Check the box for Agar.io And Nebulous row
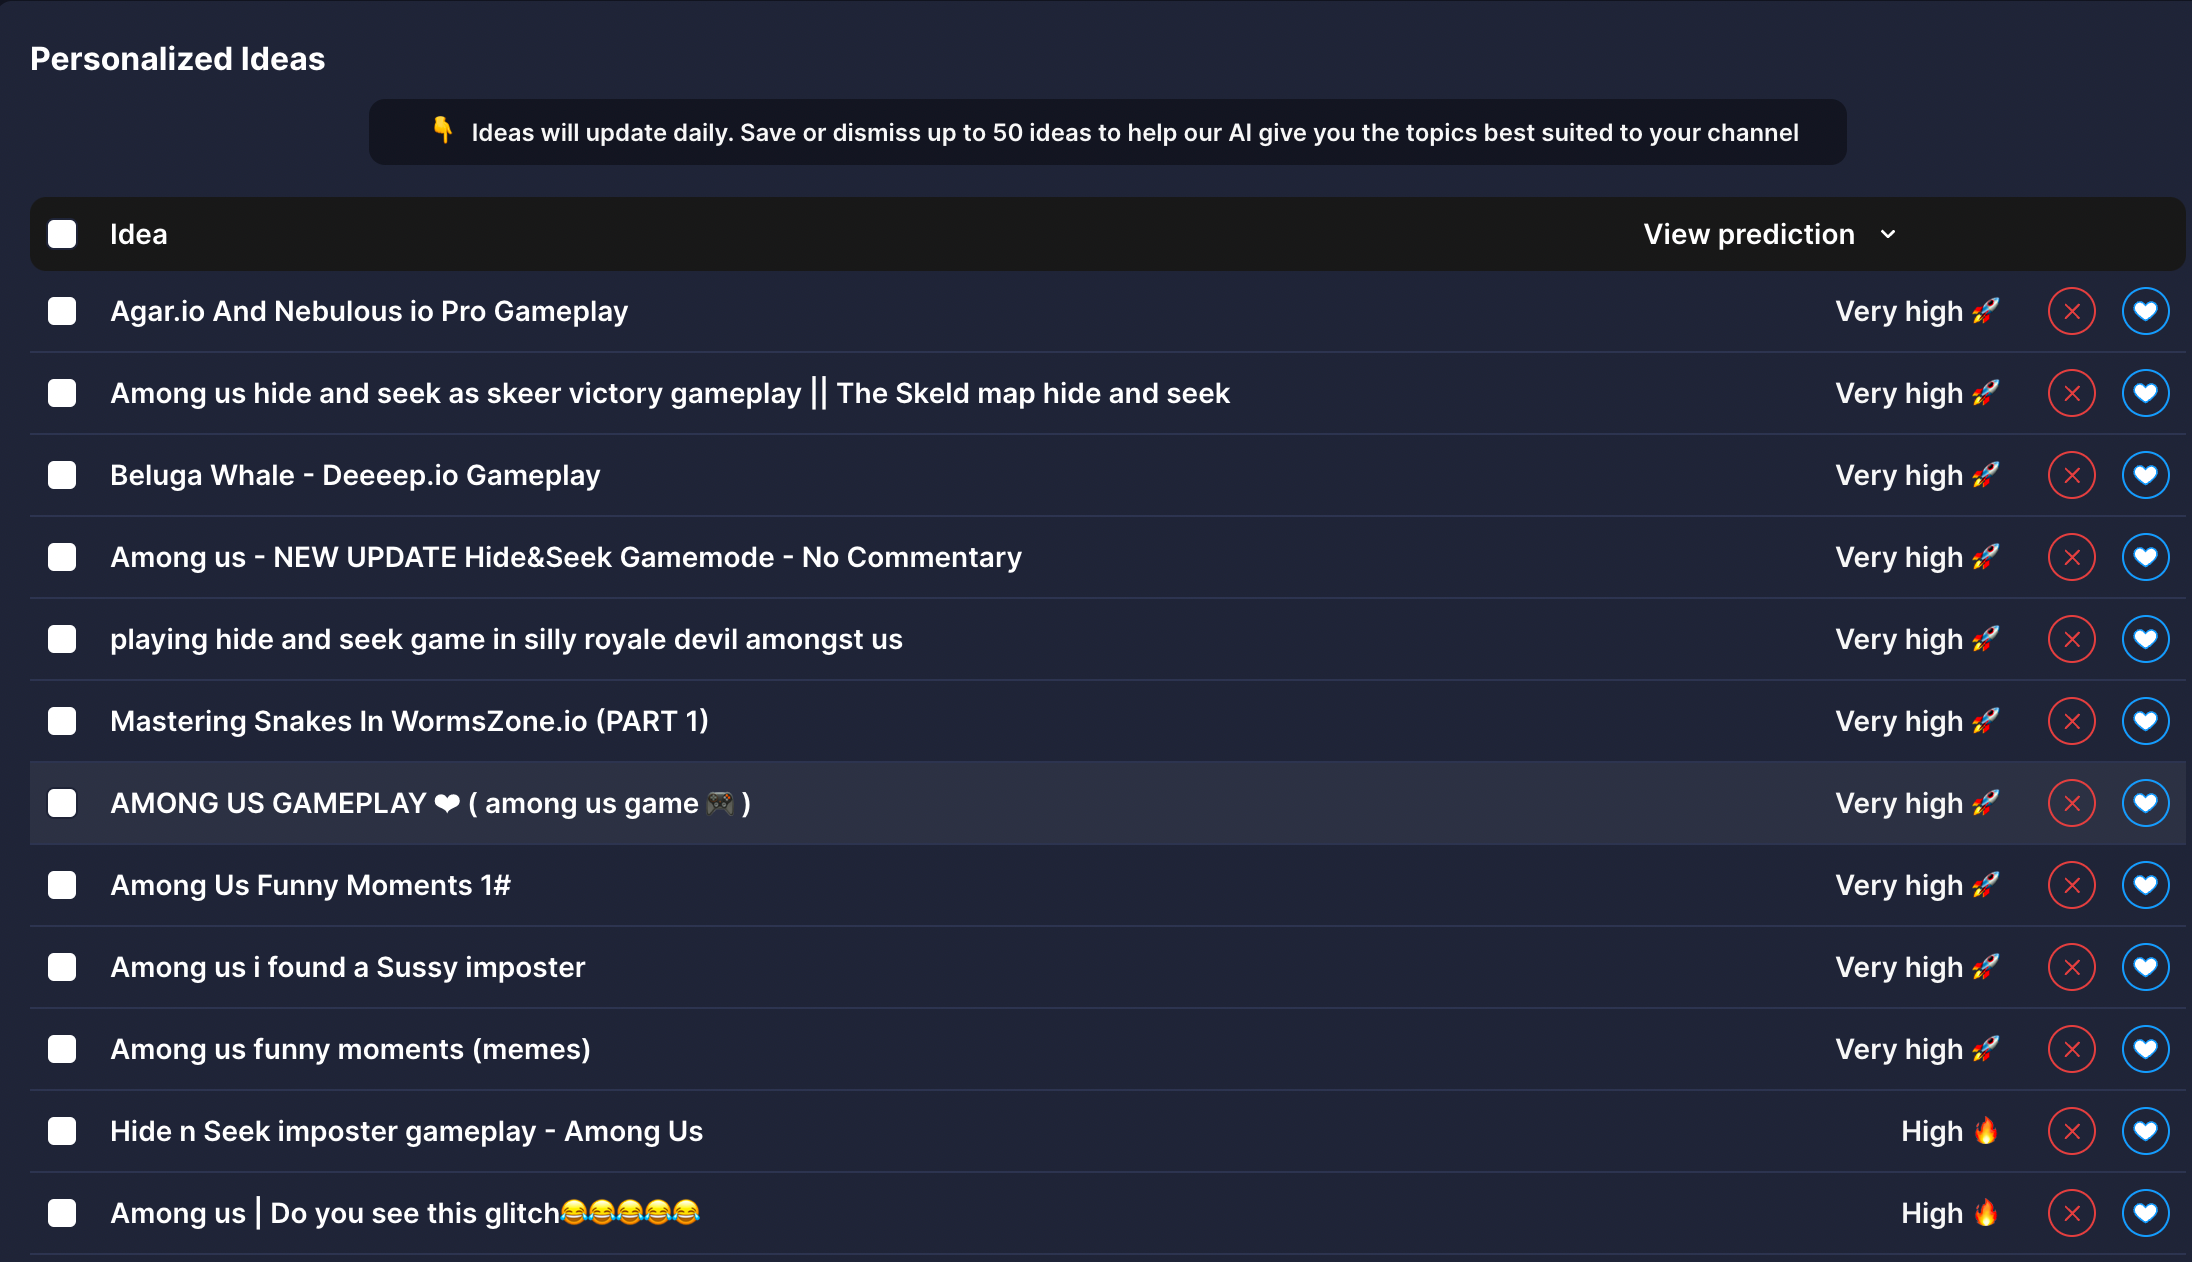This screenshot has width=2192, height=1262. [62, 311]
